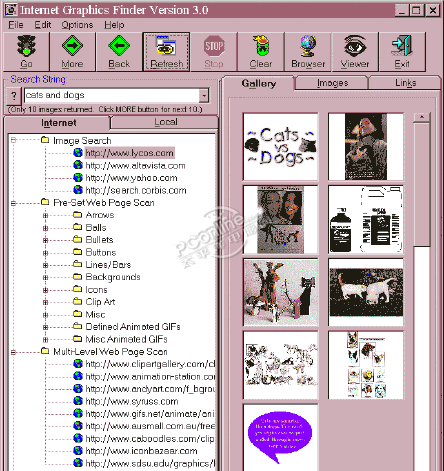Screen dimensions: 444x471
Task: Open the Options menu
Action: pyautogui.click(x=77, y=25)
